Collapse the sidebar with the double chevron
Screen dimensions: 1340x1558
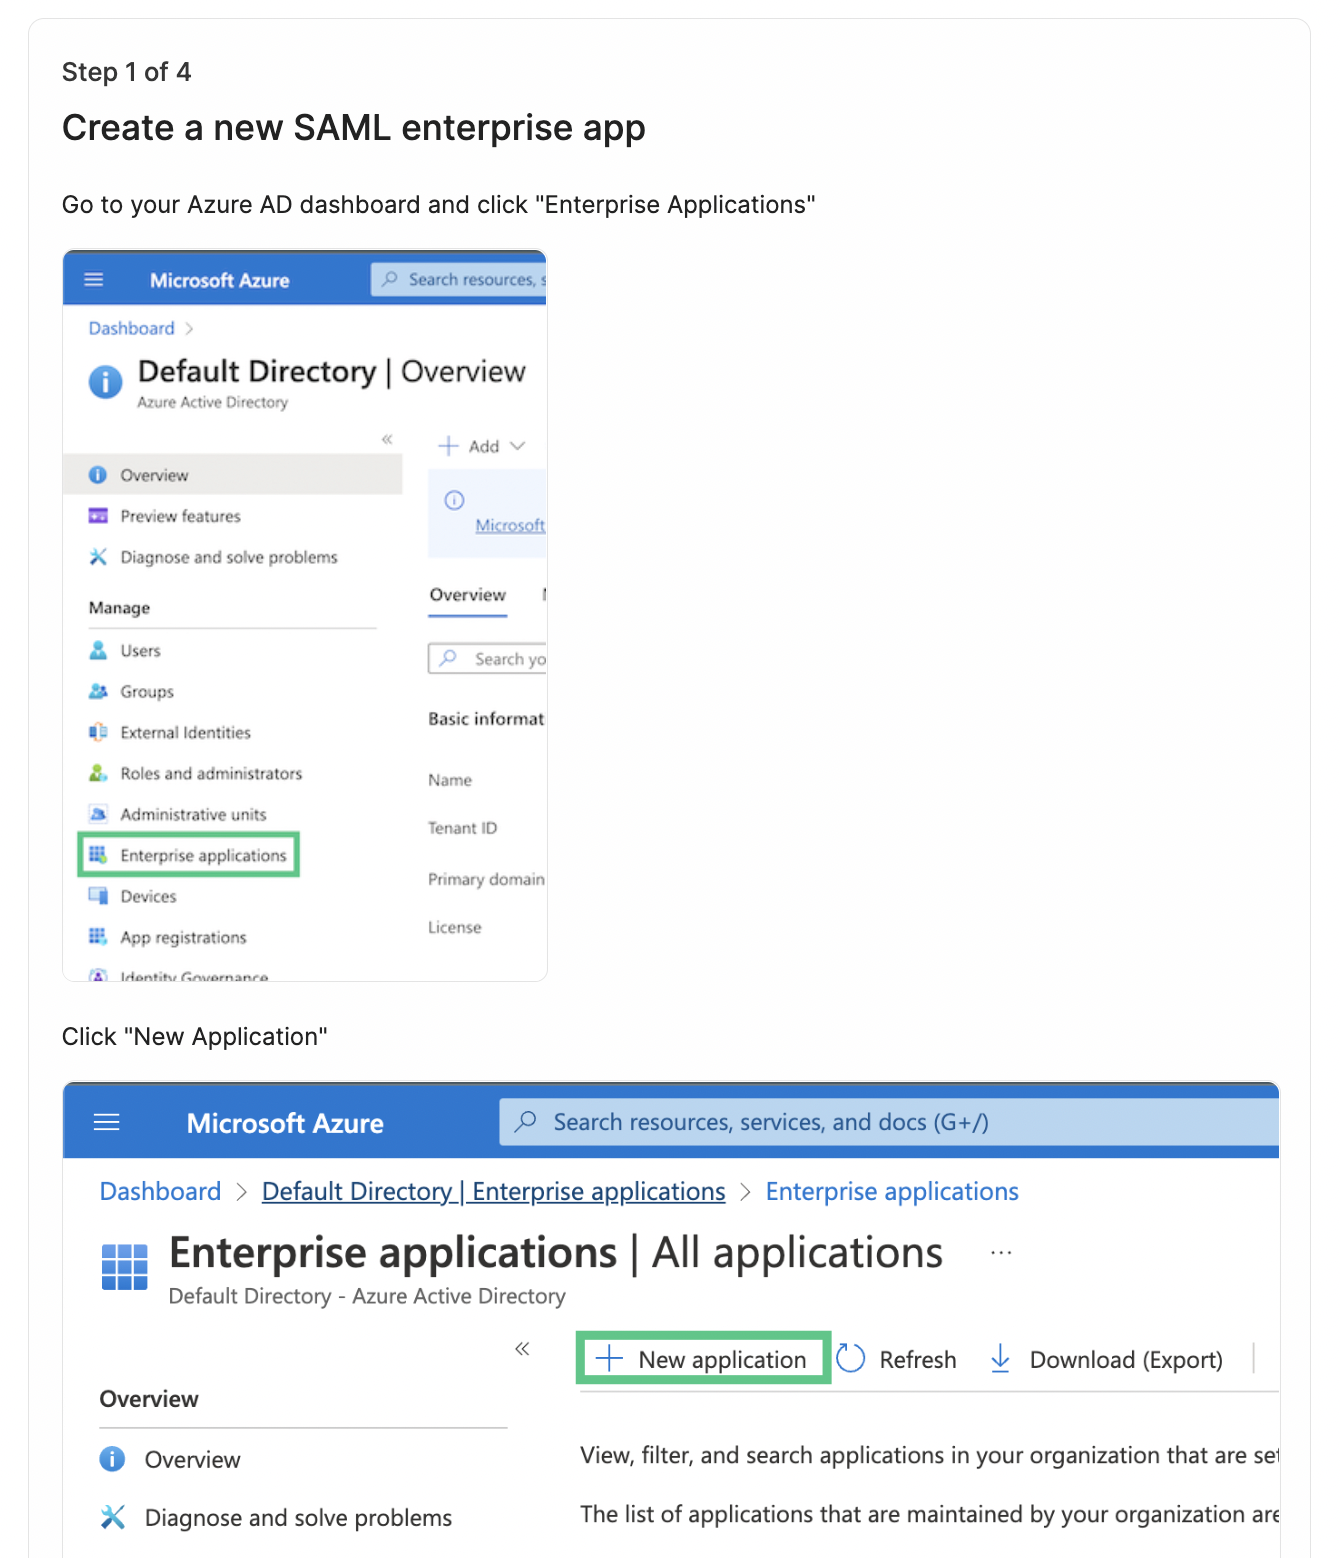click(387, 439)
